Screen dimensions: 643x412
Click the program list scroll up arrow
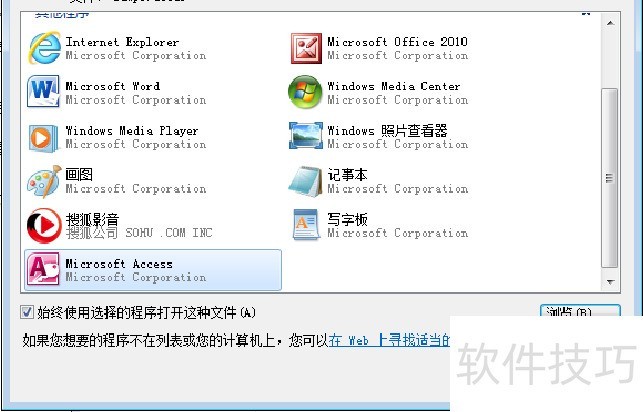610,23
